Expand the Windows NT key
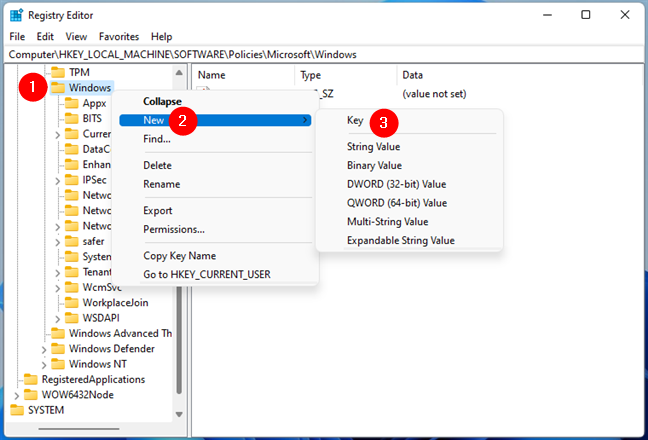Image resolution: width=648 pixels, height=440 pixels. [x=43, y=364]
